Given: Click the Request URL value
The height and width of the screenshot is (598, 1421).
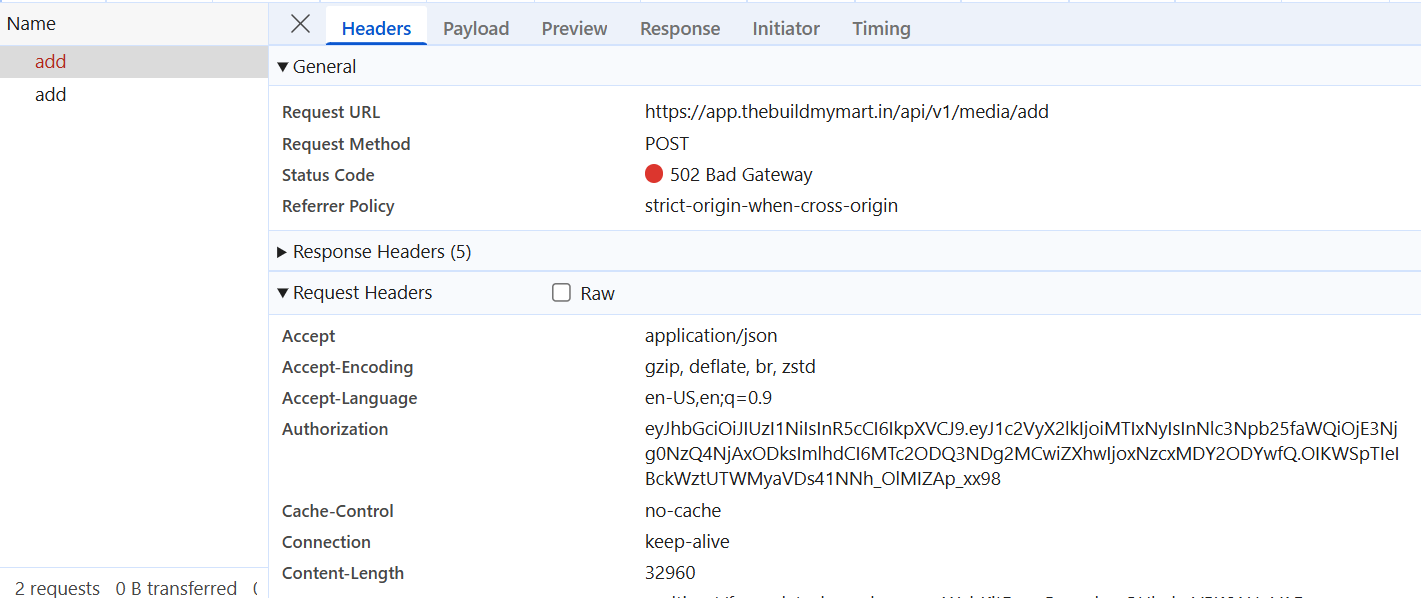Looking at the screenshot, I should tap(846, 112).
